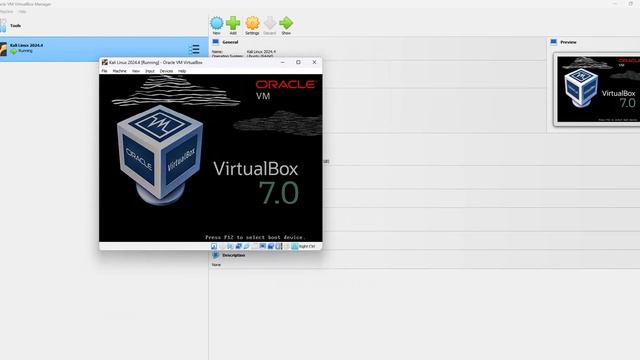Click the display status bar icon
Image resolution: width=640 pixels, height=360 pixels.
262,247
